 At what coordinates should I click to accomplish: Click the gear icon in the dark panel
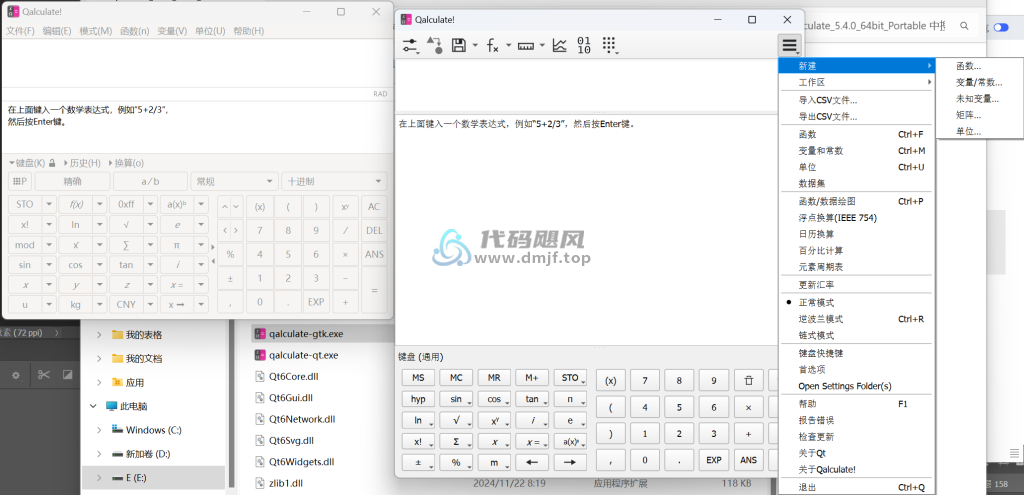16,375
